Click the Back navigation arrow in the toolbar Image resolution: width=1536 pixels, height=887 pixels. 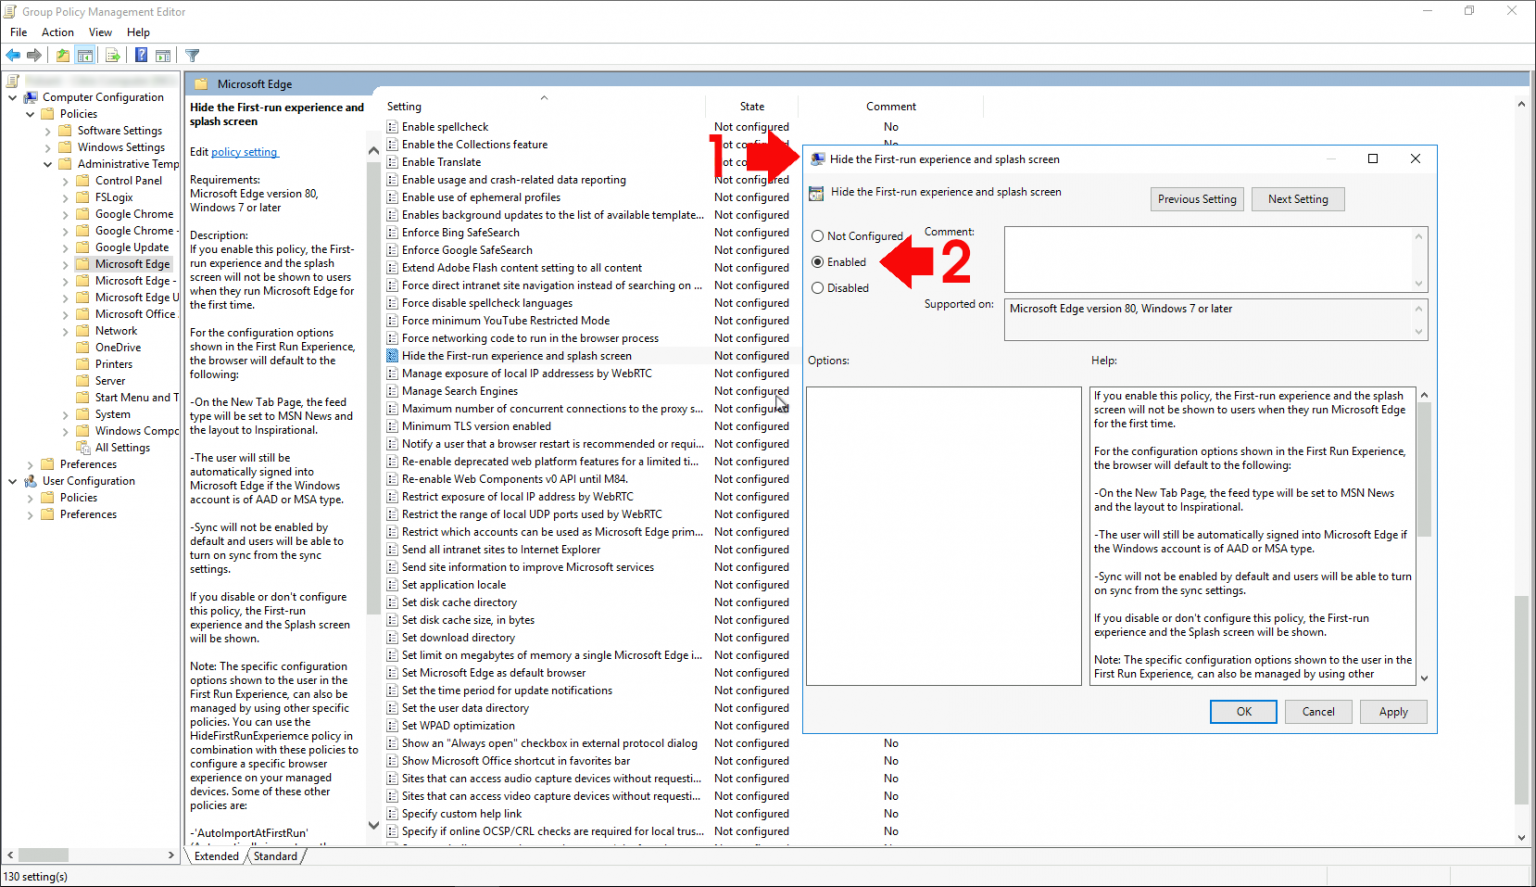(x=13, y=55)
